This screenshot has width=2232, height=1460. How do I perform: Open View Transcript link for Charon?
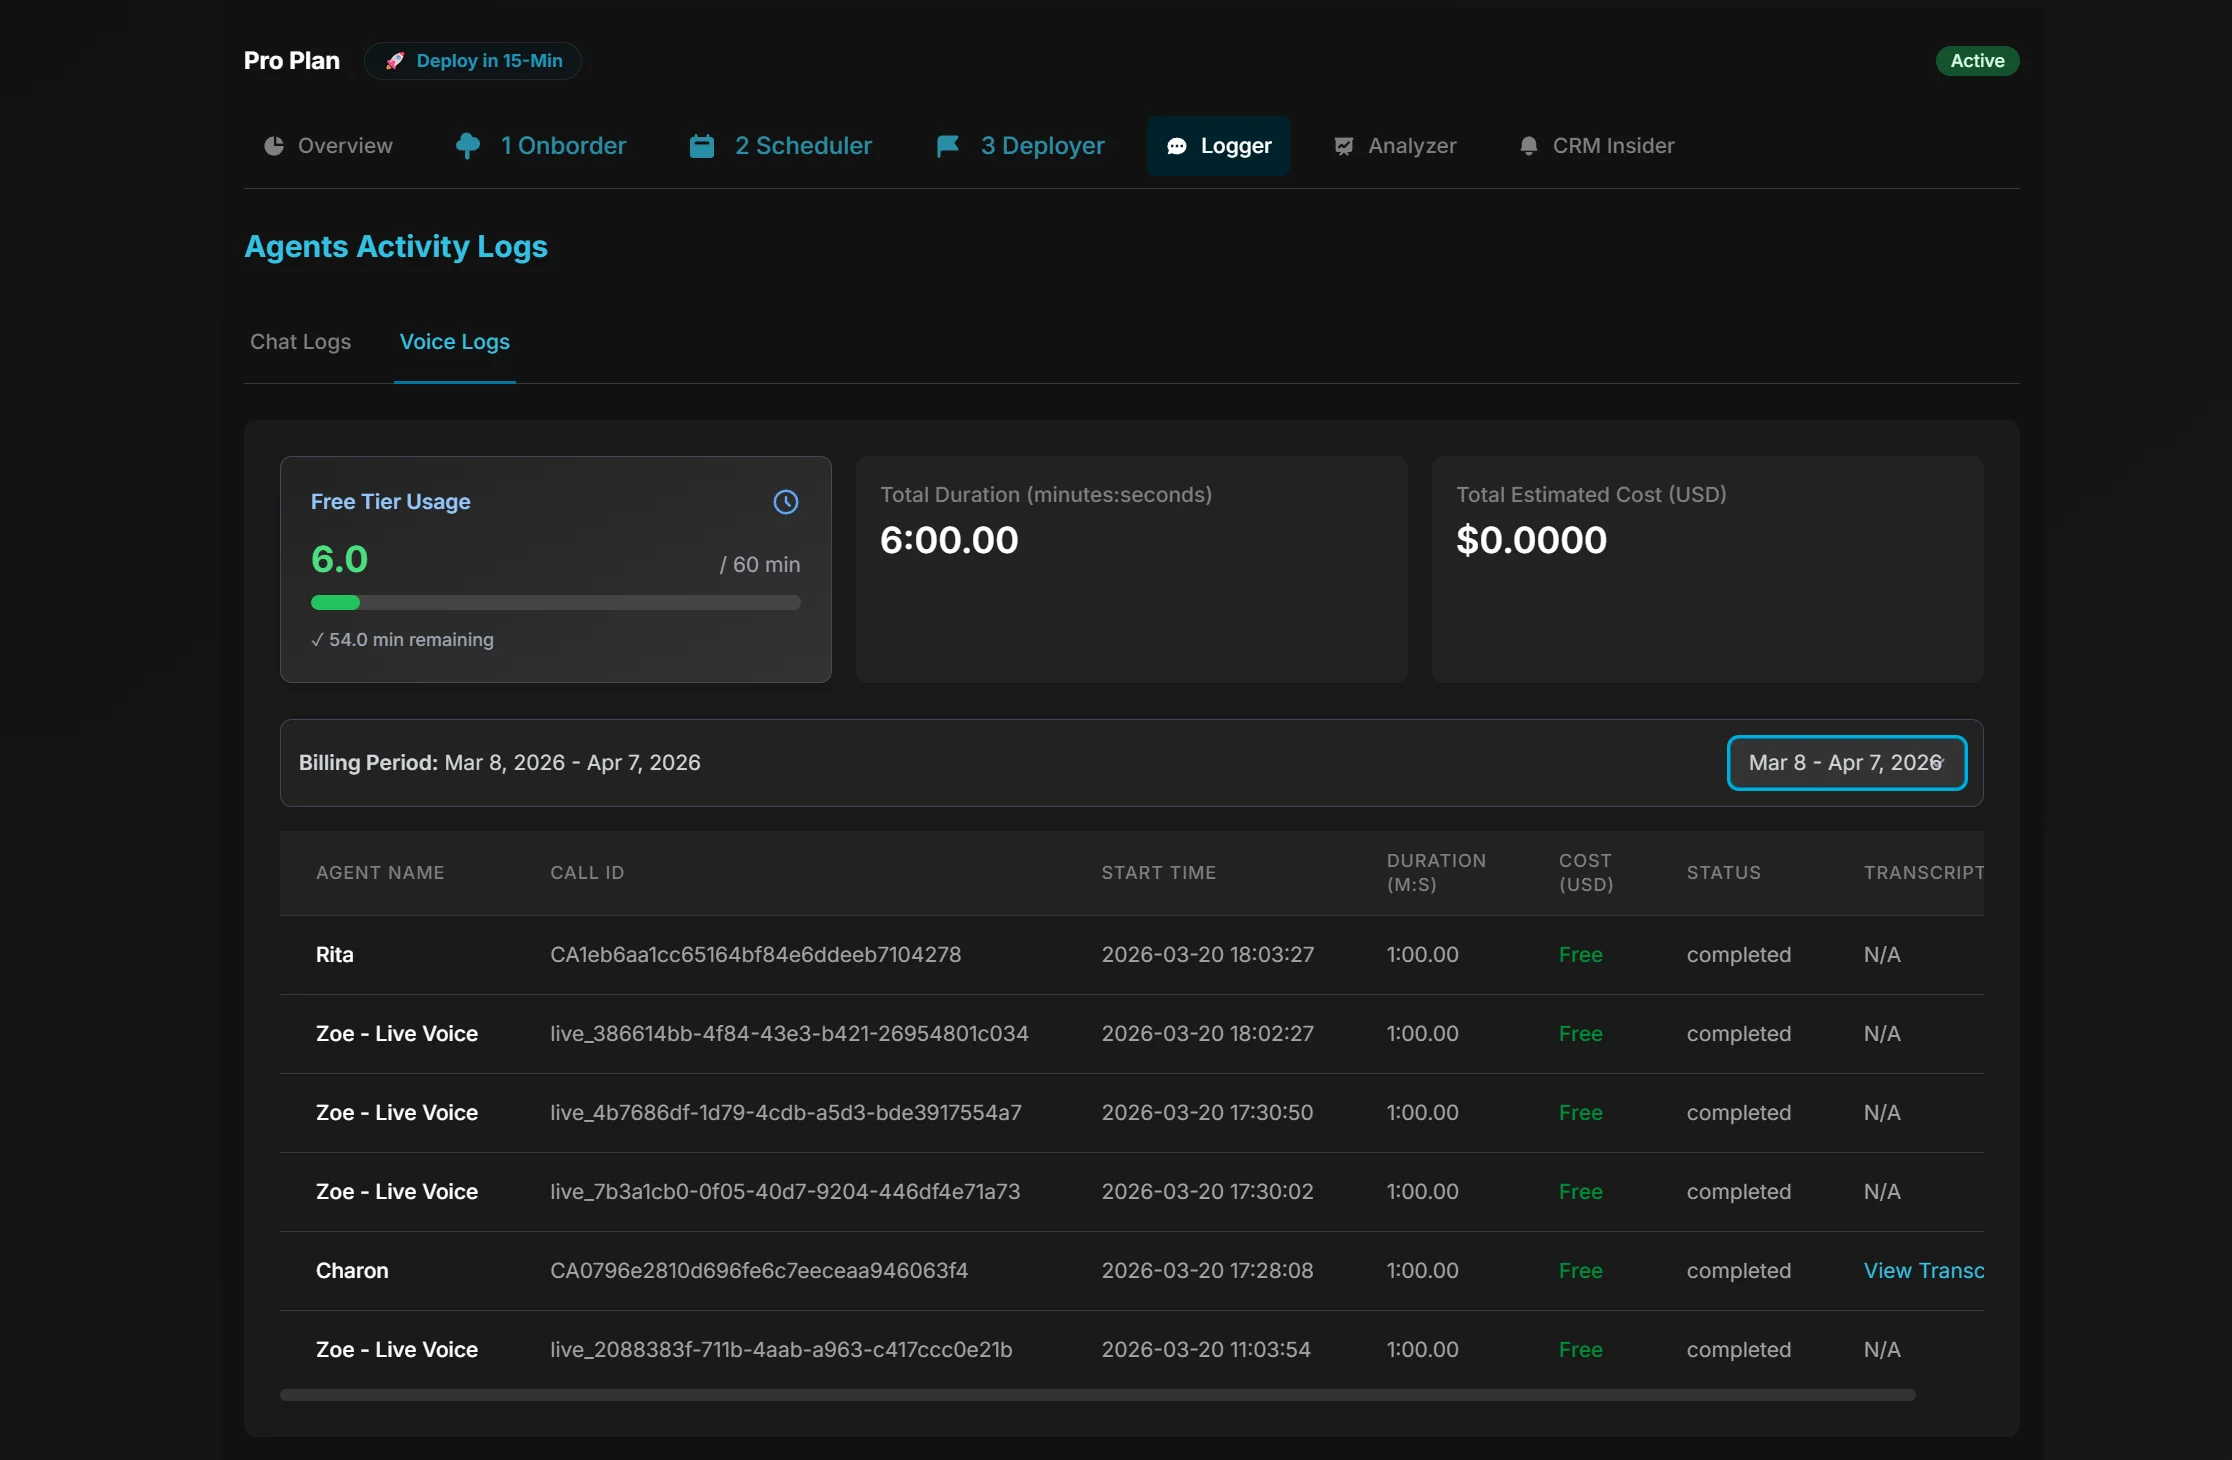pyautogui.click(x=1923, y=1271)
